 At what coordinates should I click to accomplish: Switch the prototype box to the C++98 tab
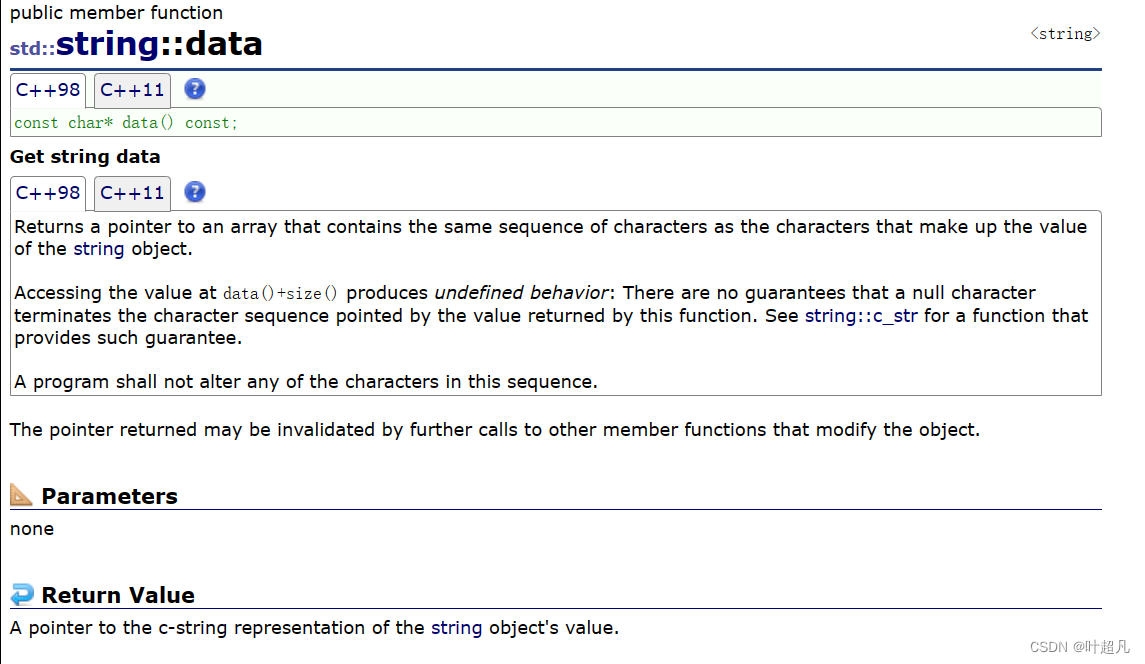point(48,90)
